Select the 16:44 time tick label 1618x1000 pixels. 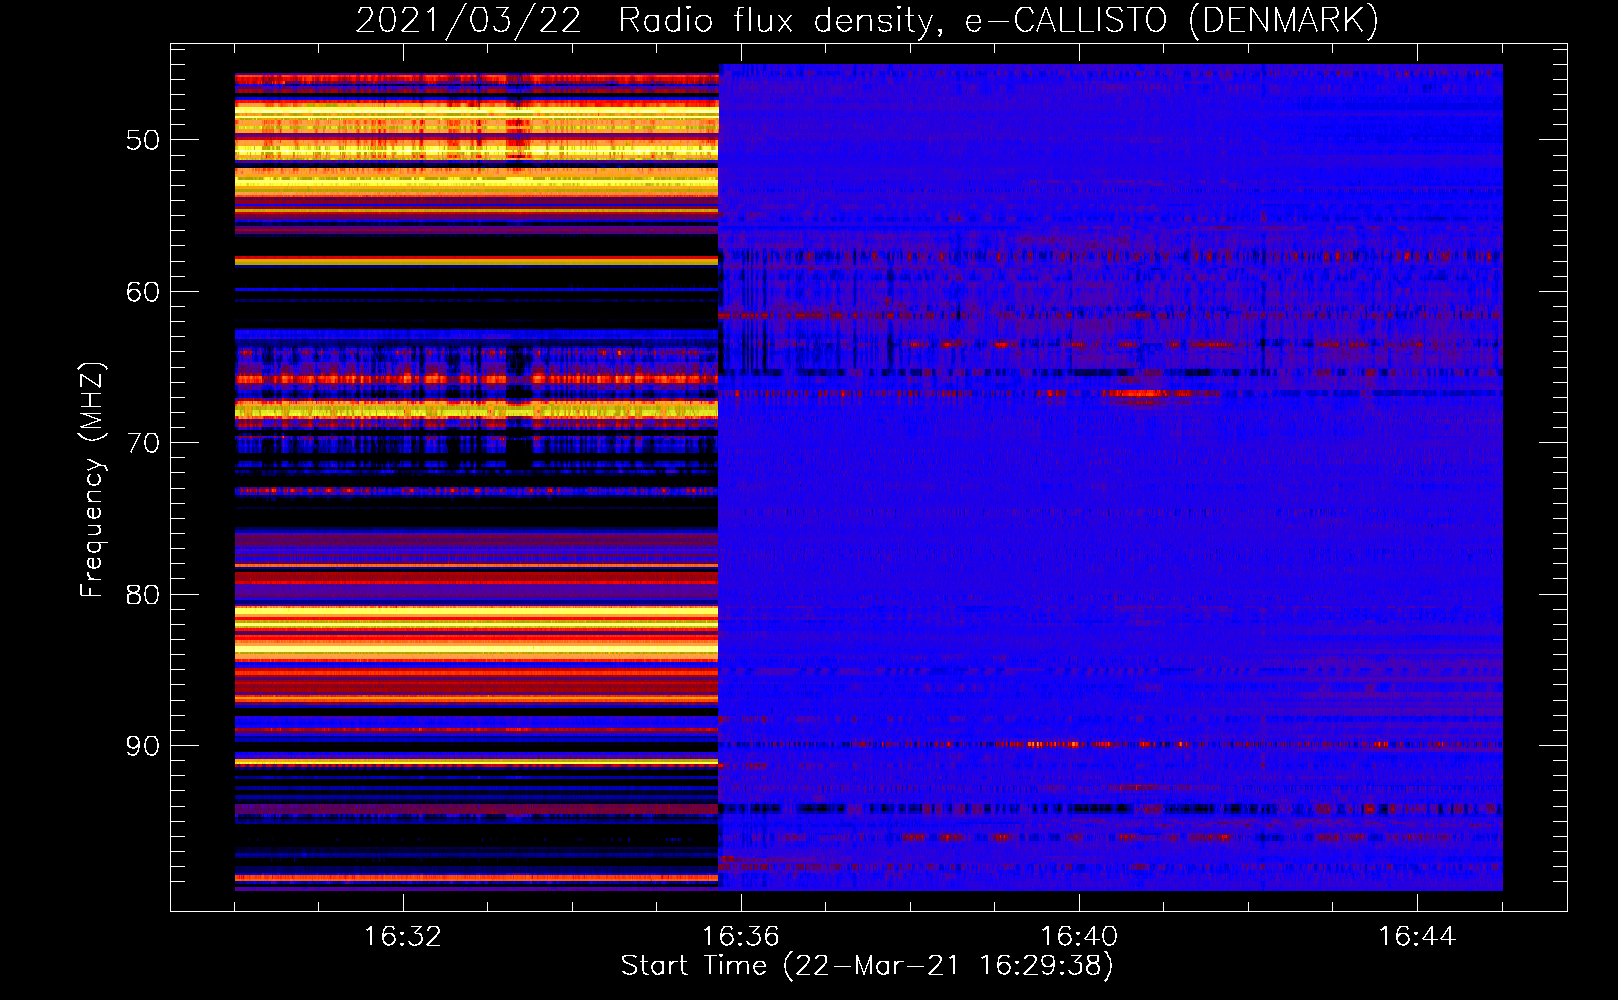pos(1417,937)
